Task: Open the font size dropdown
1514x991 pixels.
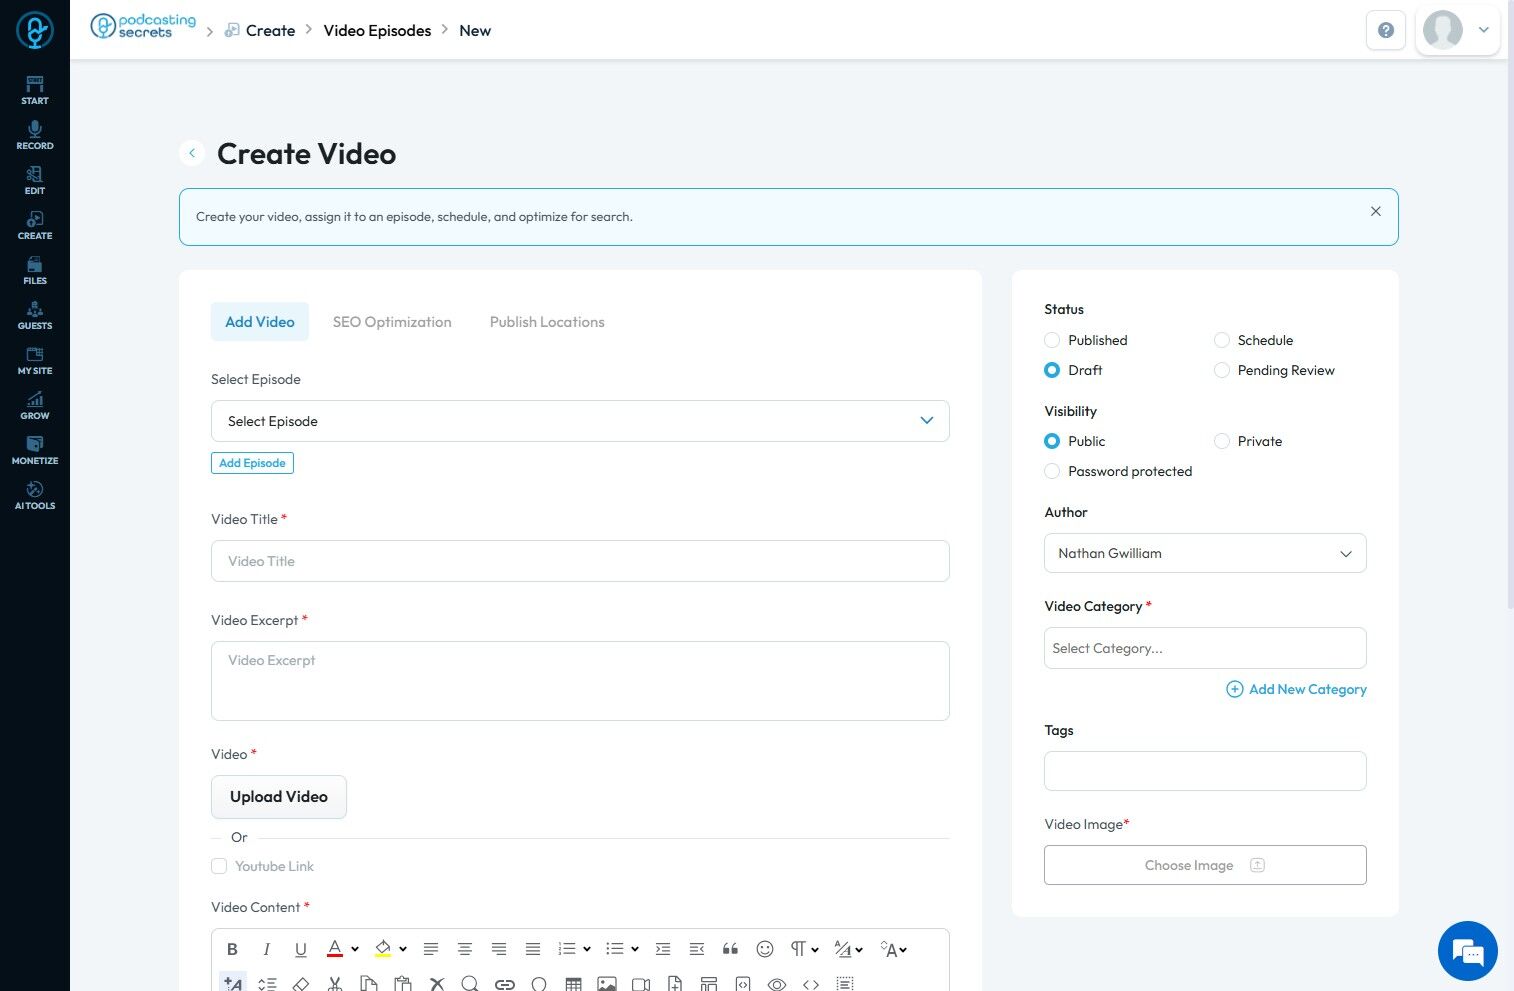Action: click(x=893, y=949)
